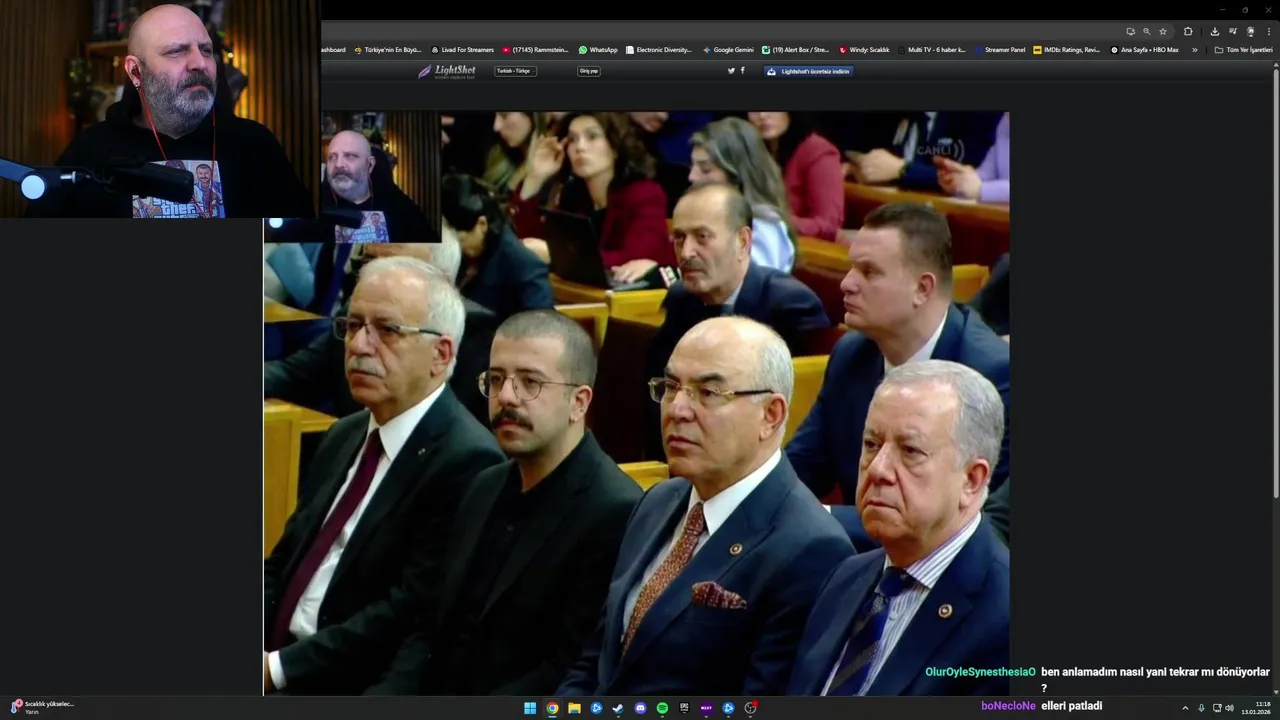
Task: Click the Giriş yap login button
Action: tap(589, 71)
